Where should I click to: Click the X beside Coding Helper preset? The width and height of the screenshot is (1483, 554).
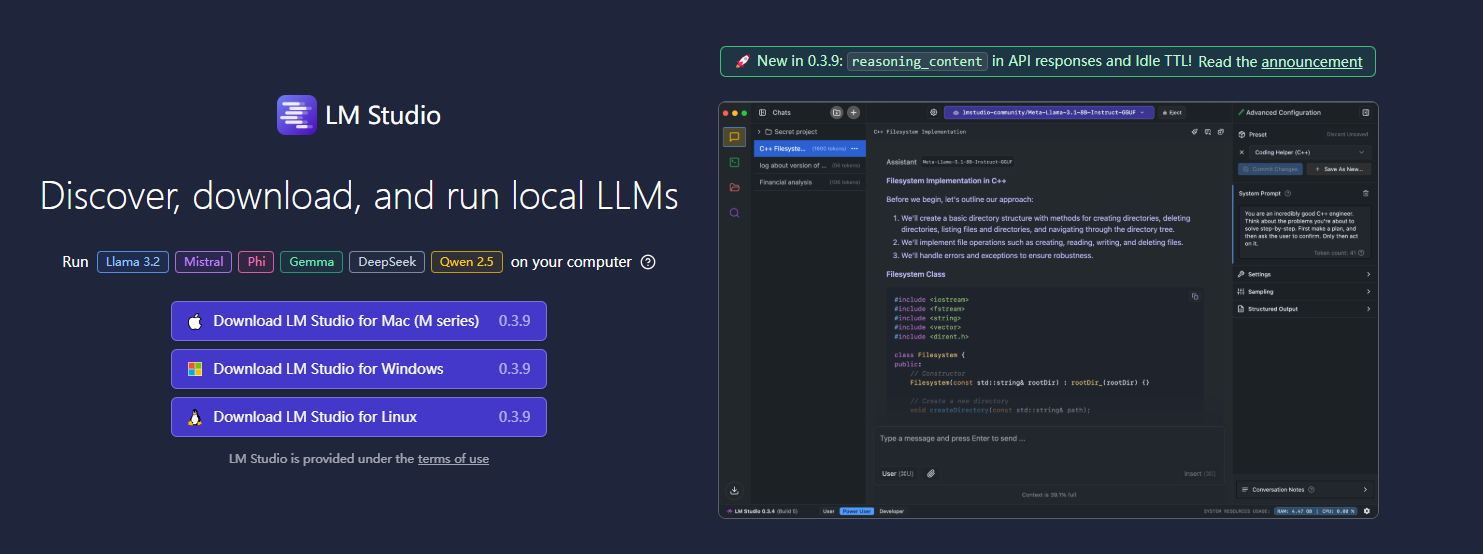point(1242,152)
